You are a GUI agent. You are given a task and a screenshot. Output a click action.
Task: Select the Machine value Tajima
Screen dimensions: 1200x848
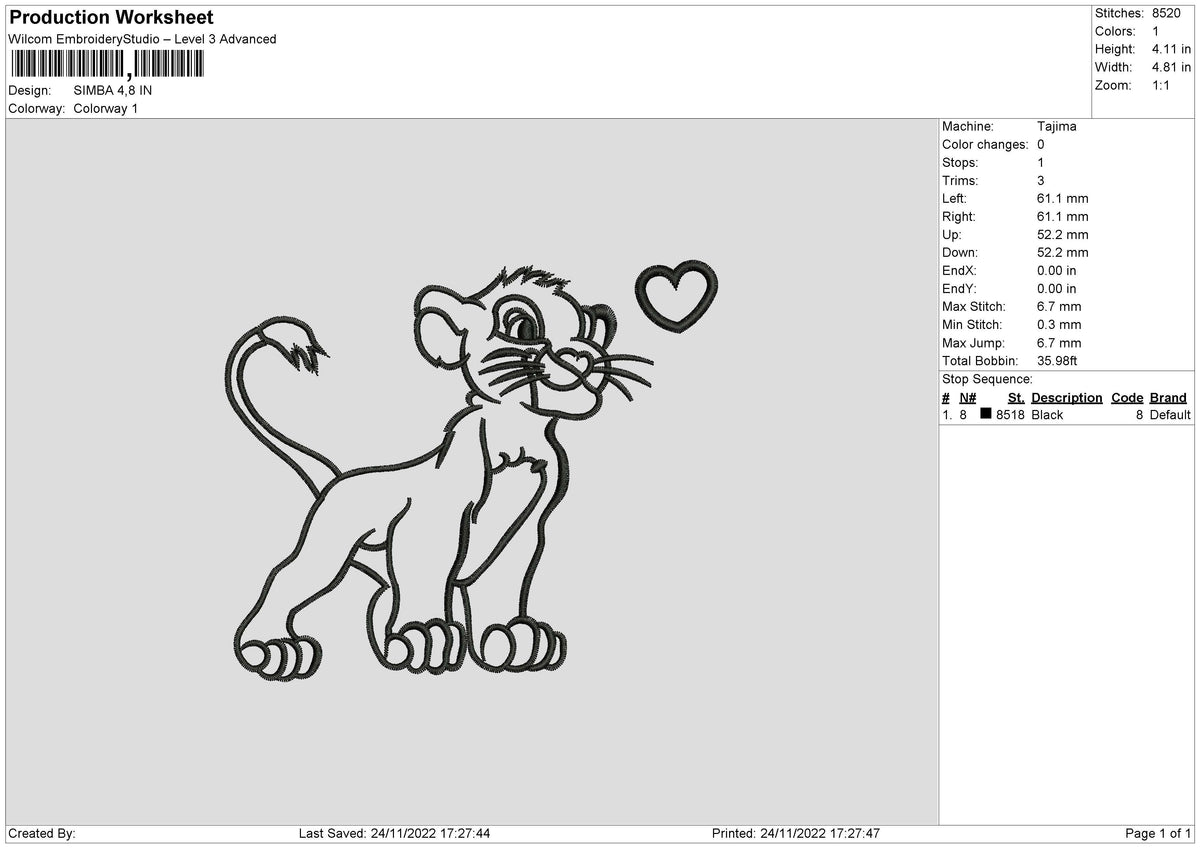(1059, 126)
